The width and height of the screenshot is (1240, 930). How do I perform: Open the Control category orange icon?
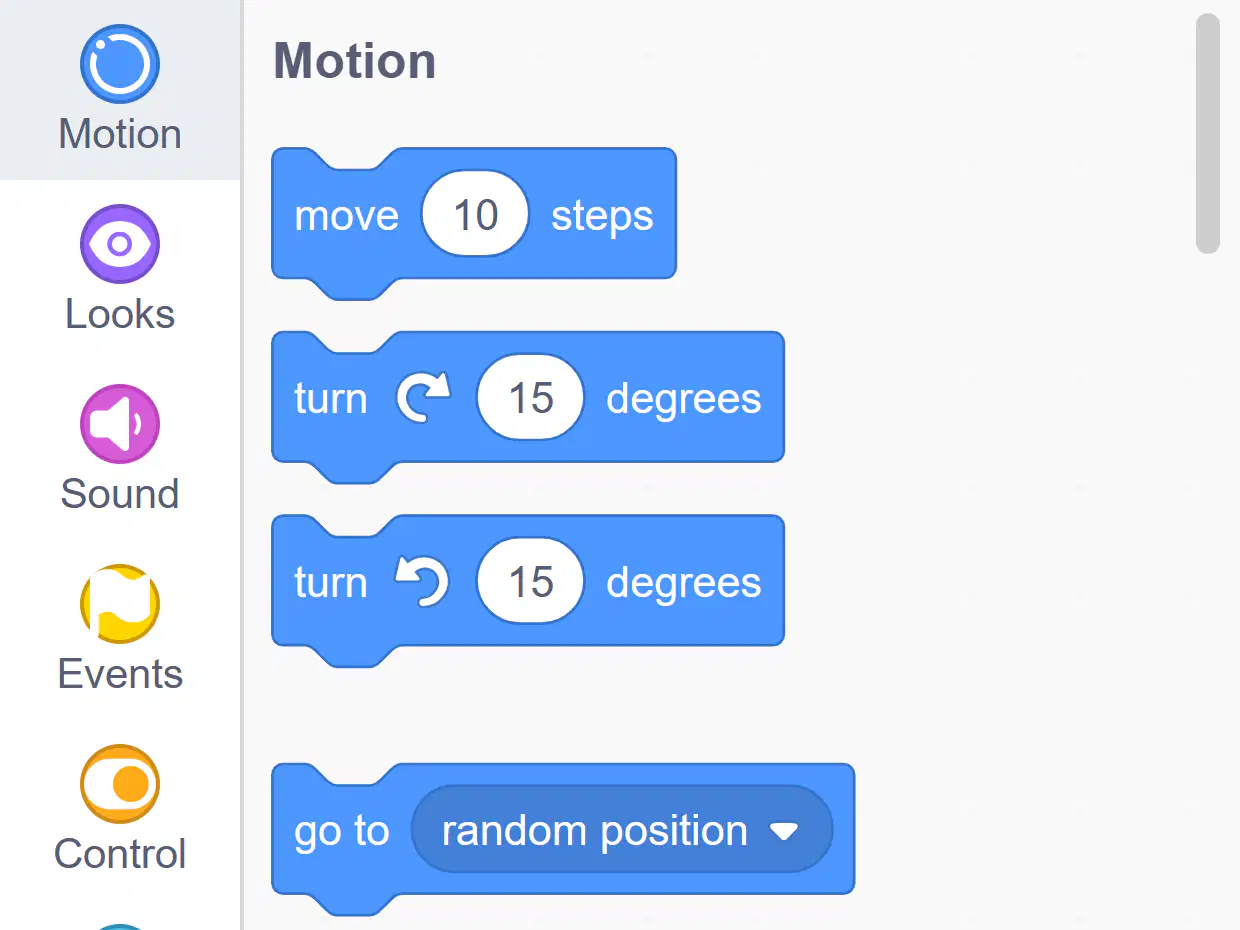120,784
